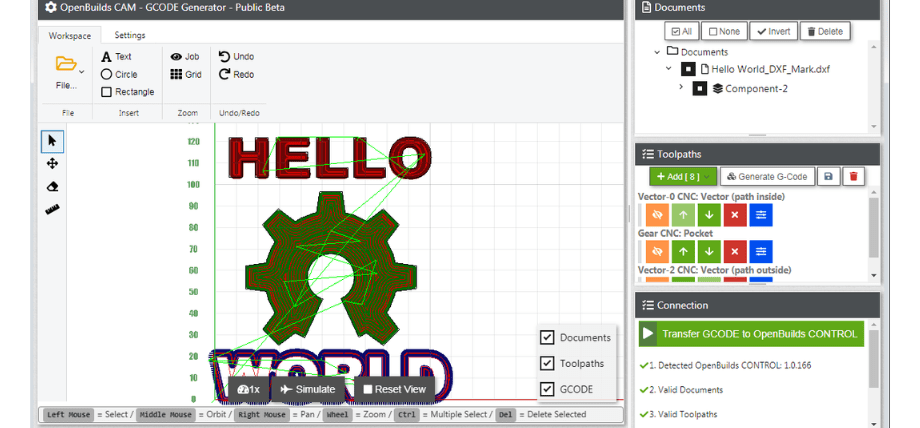Select All documents

coord(681,31)
